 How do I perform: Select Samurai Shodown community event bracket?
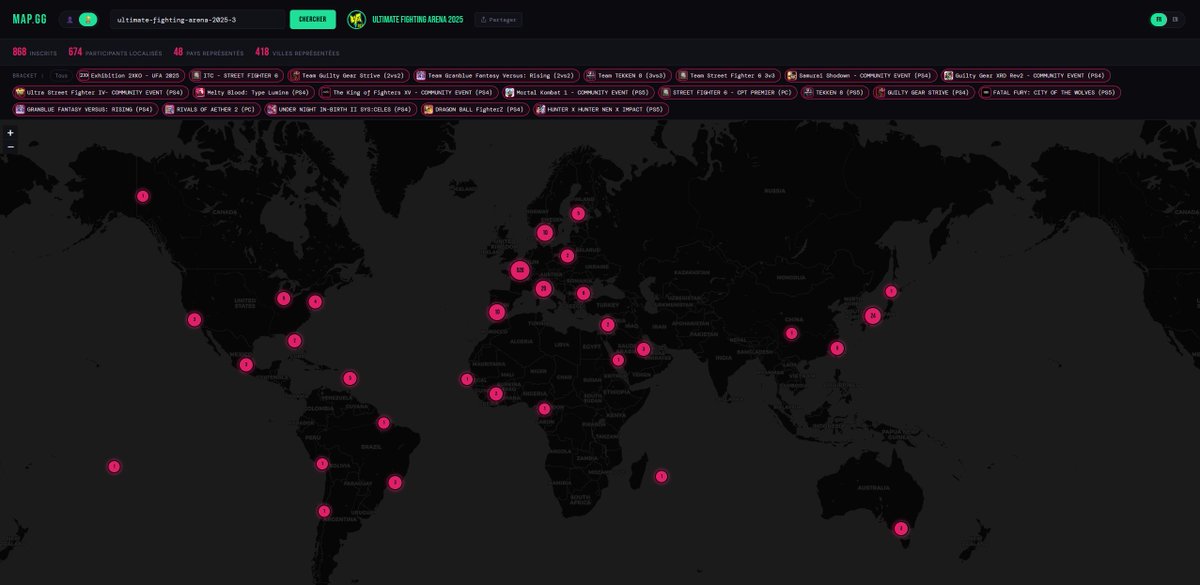pyautogui.click(x=861, y=75)
